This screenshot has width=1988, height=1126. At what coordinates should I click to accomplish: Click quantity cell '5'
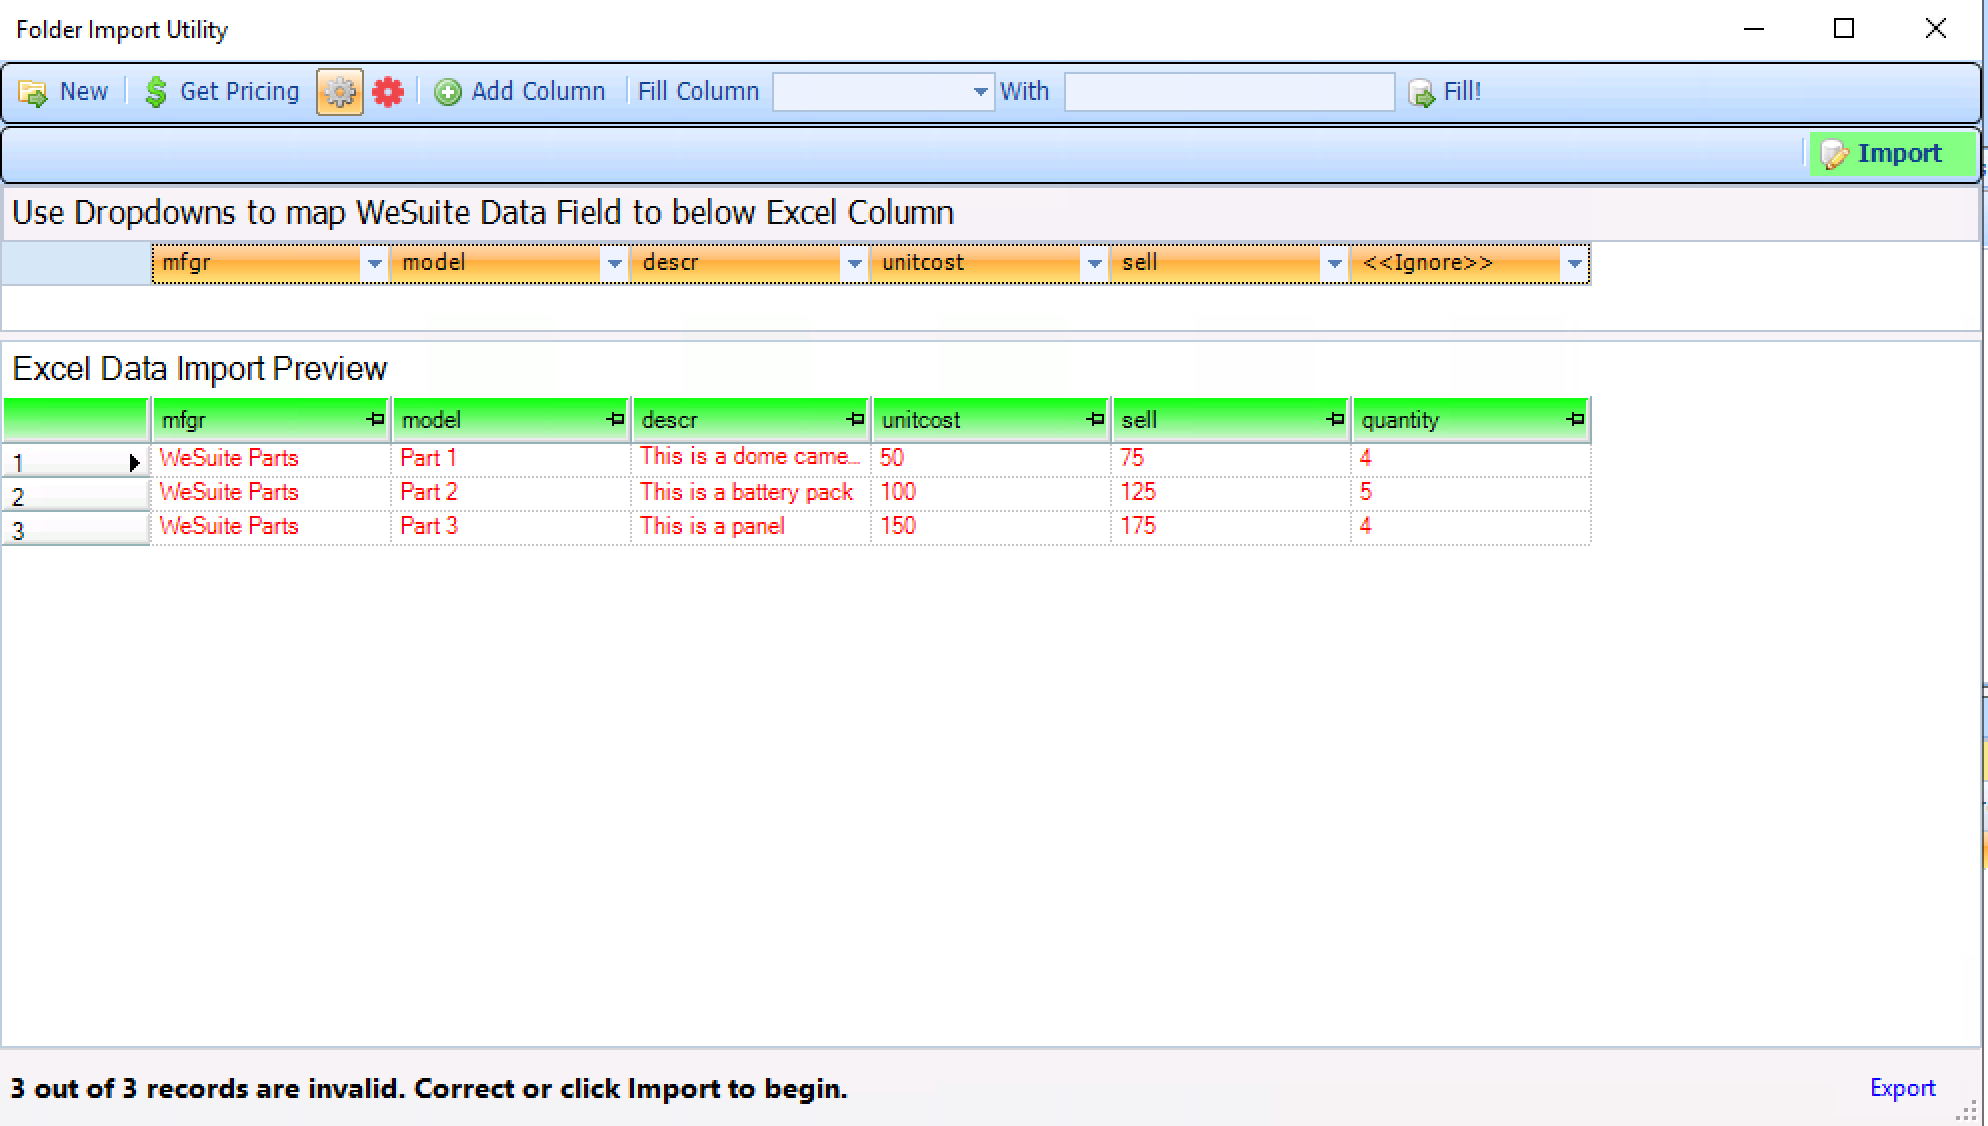point(1471,493)
